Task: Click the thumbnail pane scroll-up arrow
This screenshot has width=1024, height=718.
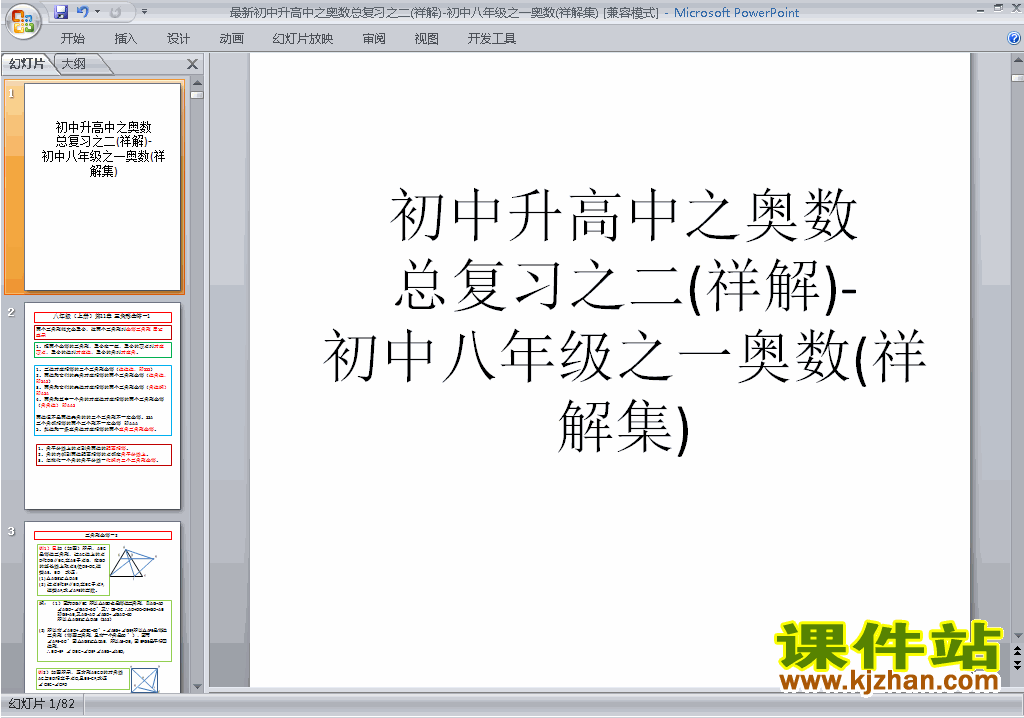Action: coord(197,83)
